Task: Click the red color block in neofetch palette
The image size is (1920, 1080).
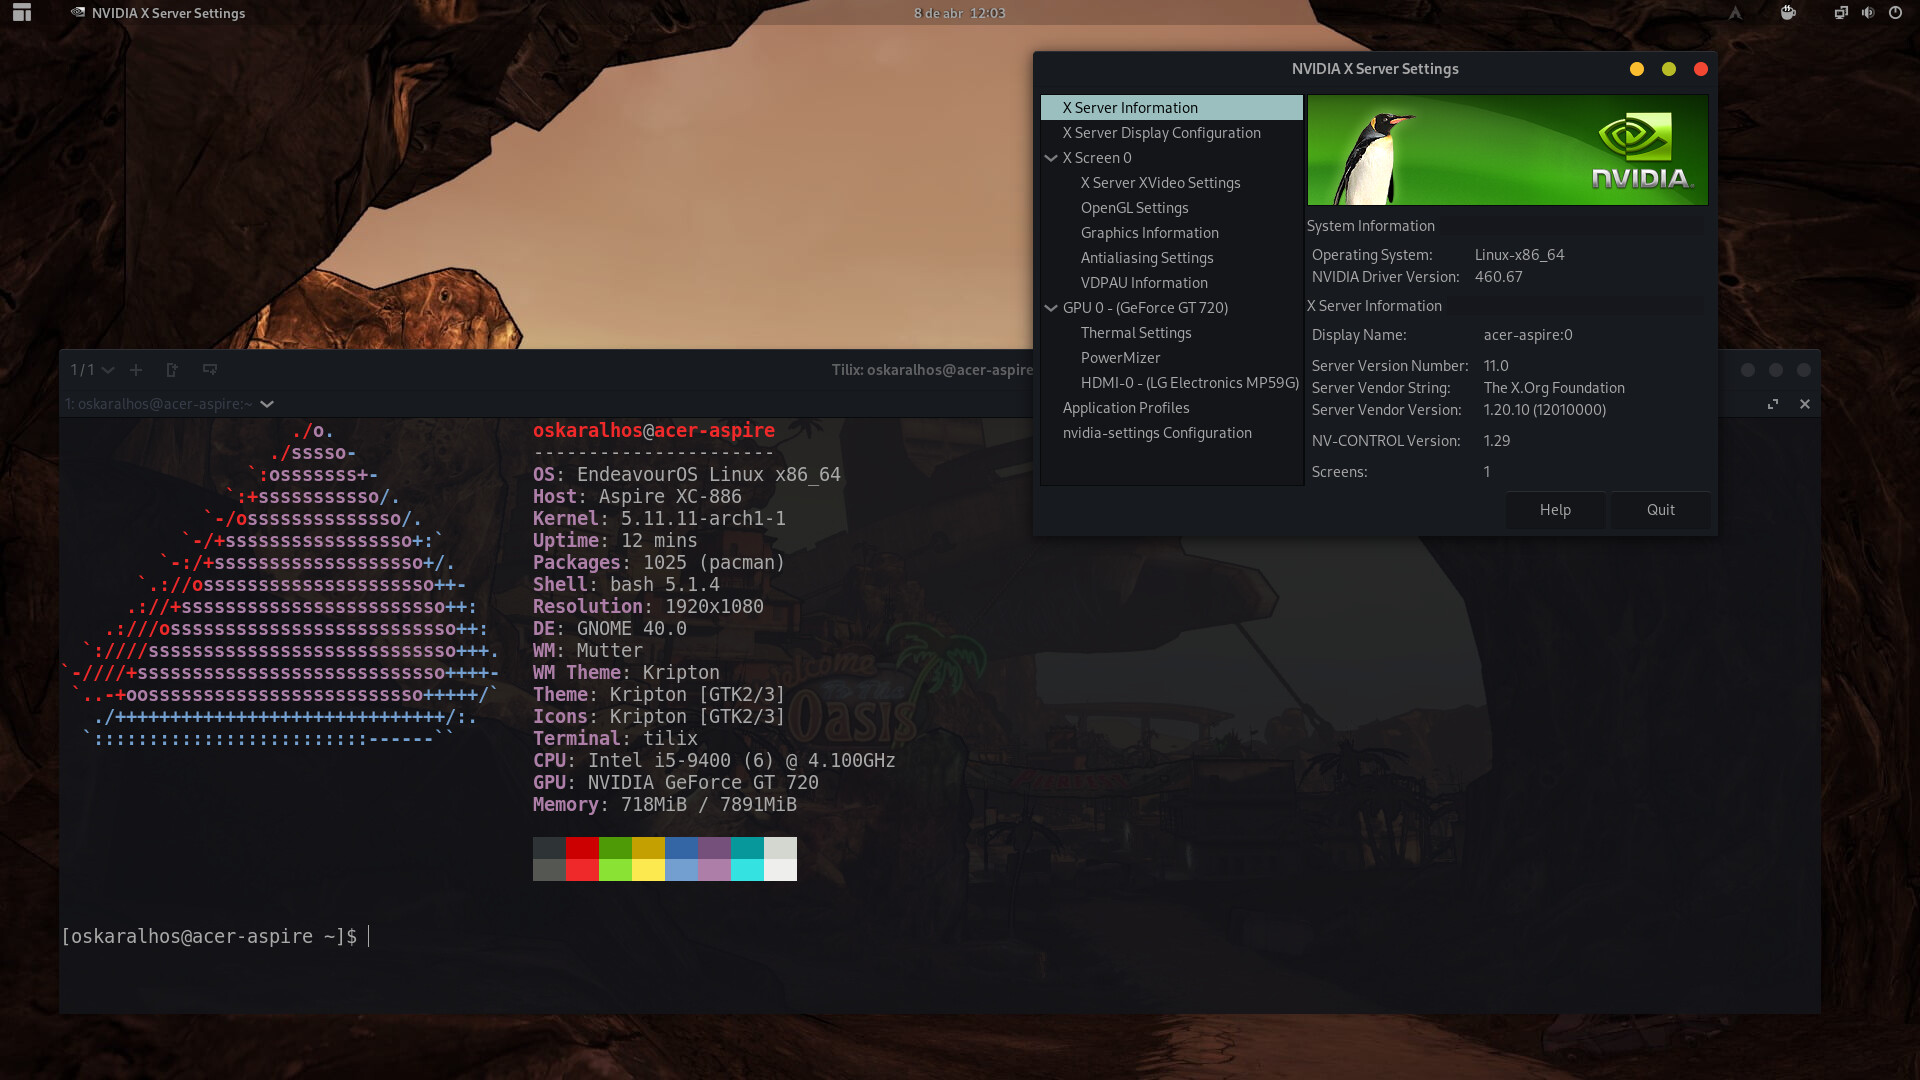Action: (582, 848)
